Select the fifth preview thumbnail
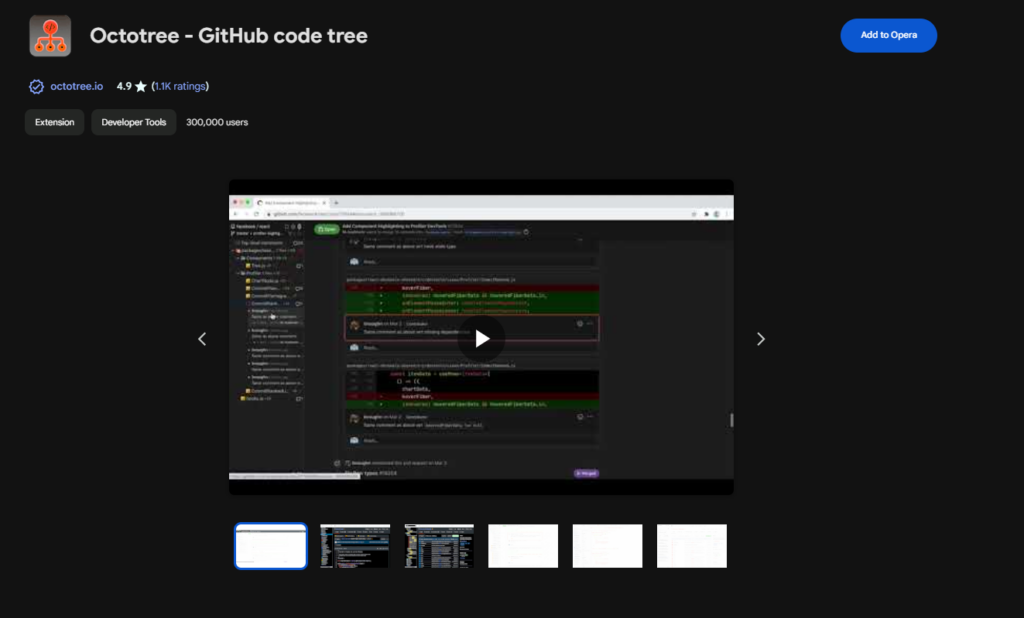1024x618 pixels. [x=607, y=546]
